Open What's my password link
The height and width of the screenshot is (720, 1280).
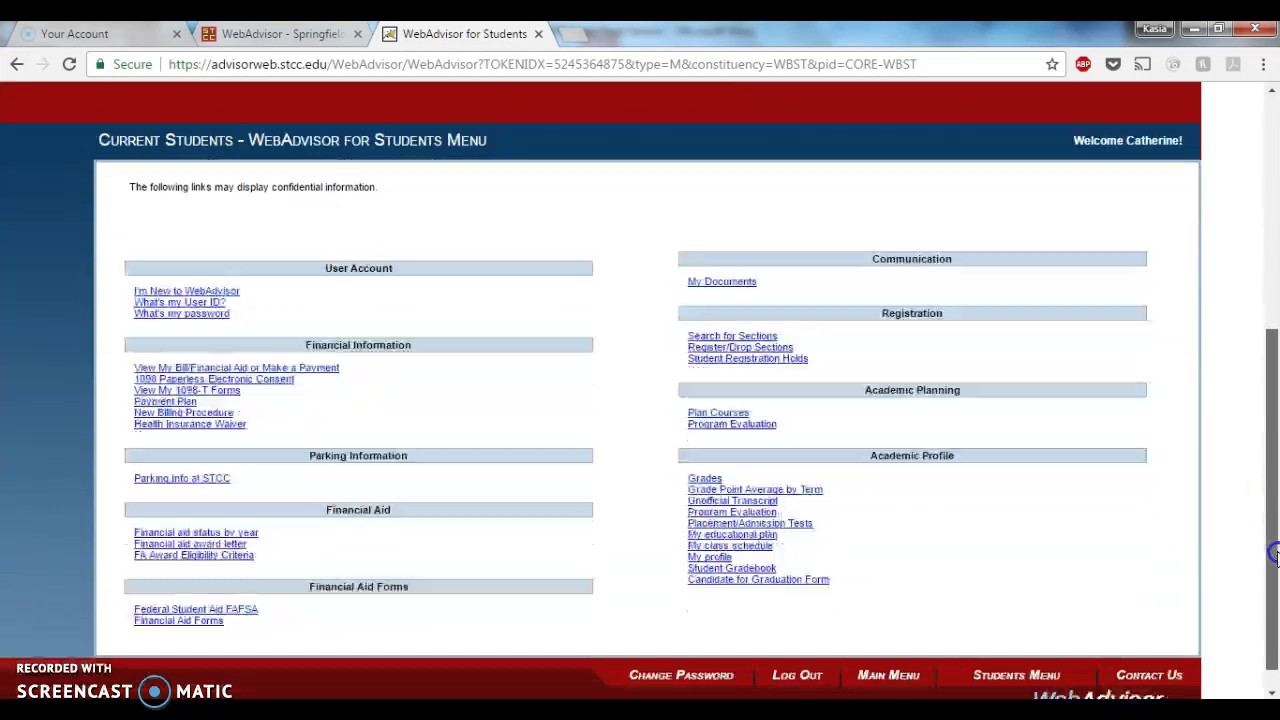coord(182,314)
